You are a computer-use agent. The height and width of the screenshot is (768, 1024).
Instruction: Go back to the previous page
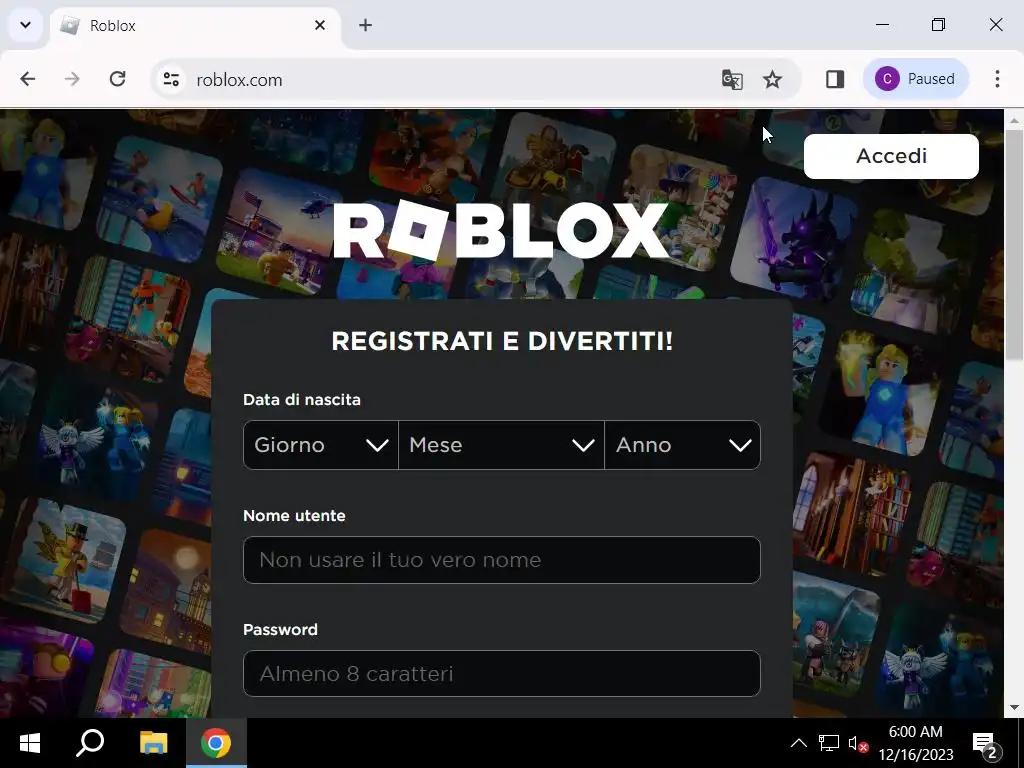click(x=27, y=79)
